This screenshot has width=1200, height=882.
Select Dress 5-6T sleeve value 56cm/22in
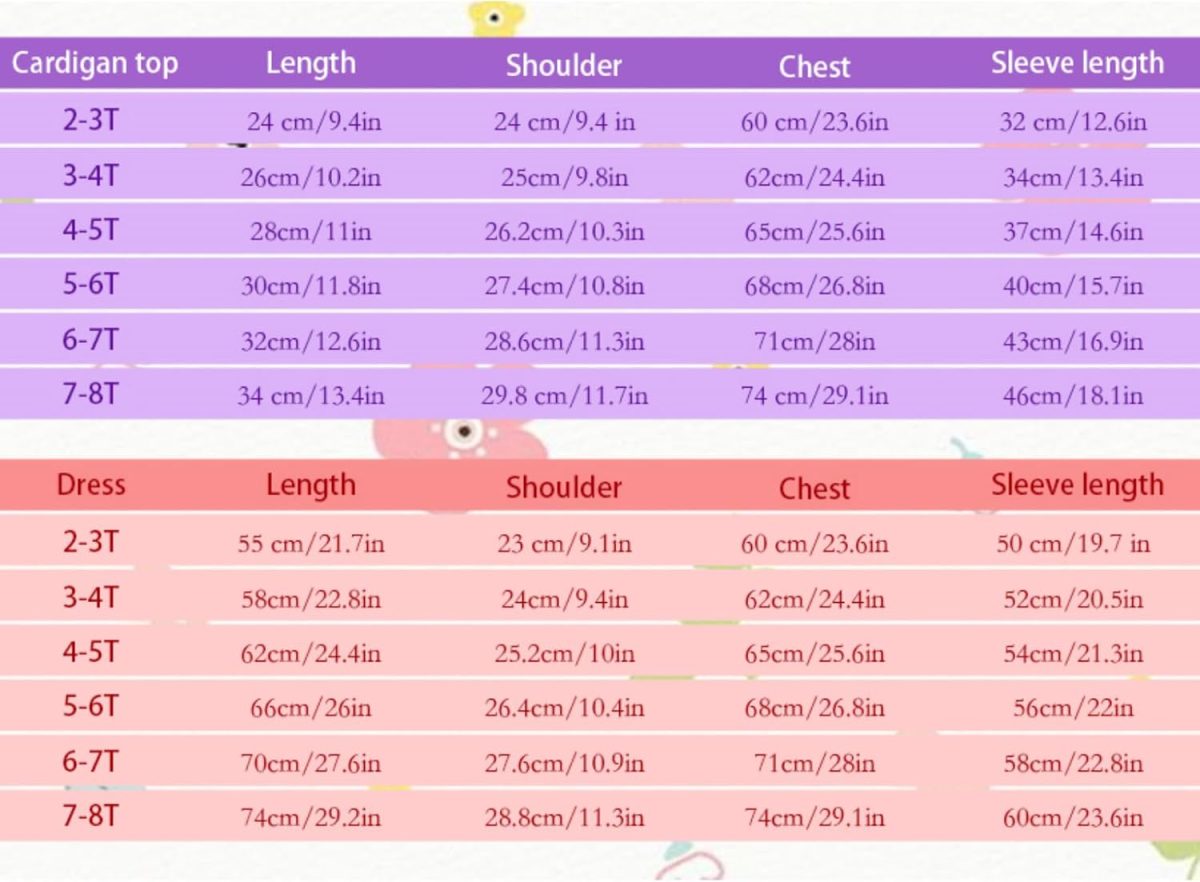click(1073, 709)
